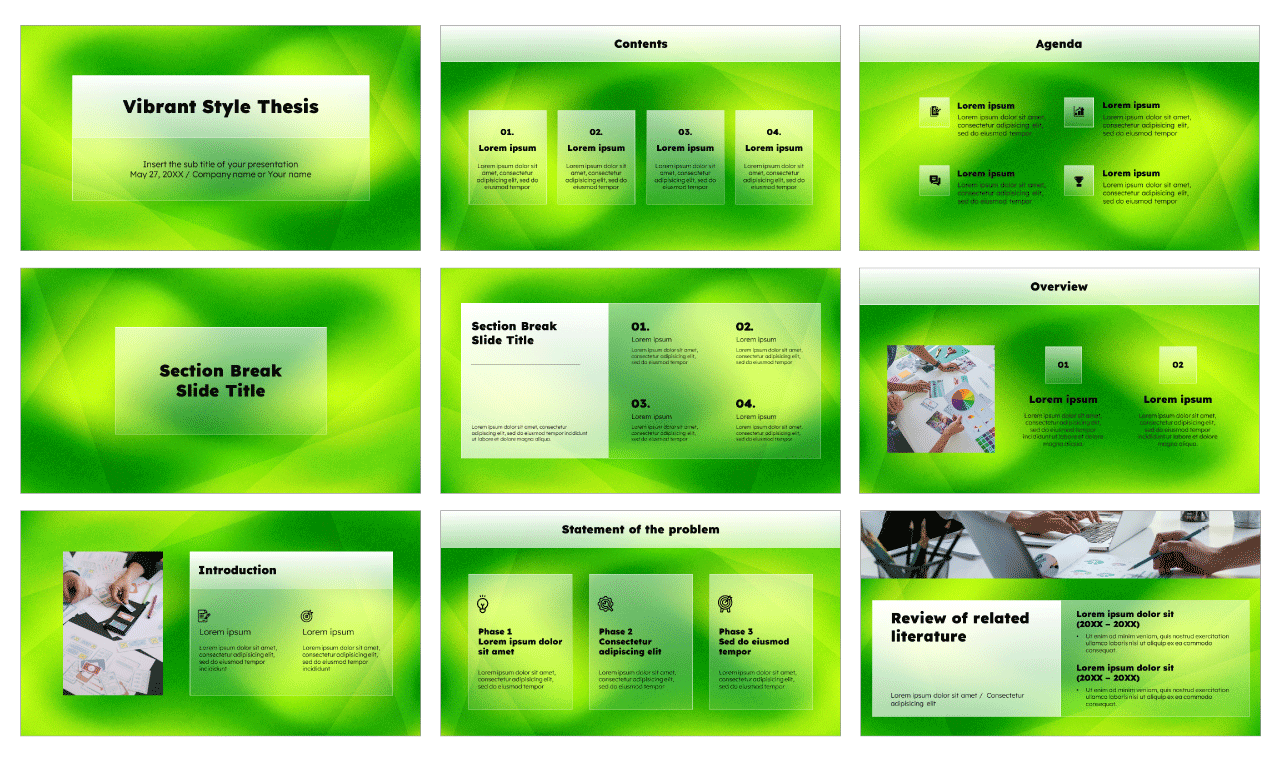Image resolution: width=1280 pixels, height=760 pixels.
Task: Click the '03.' number in section break list slide
Action: pos(640,404)
